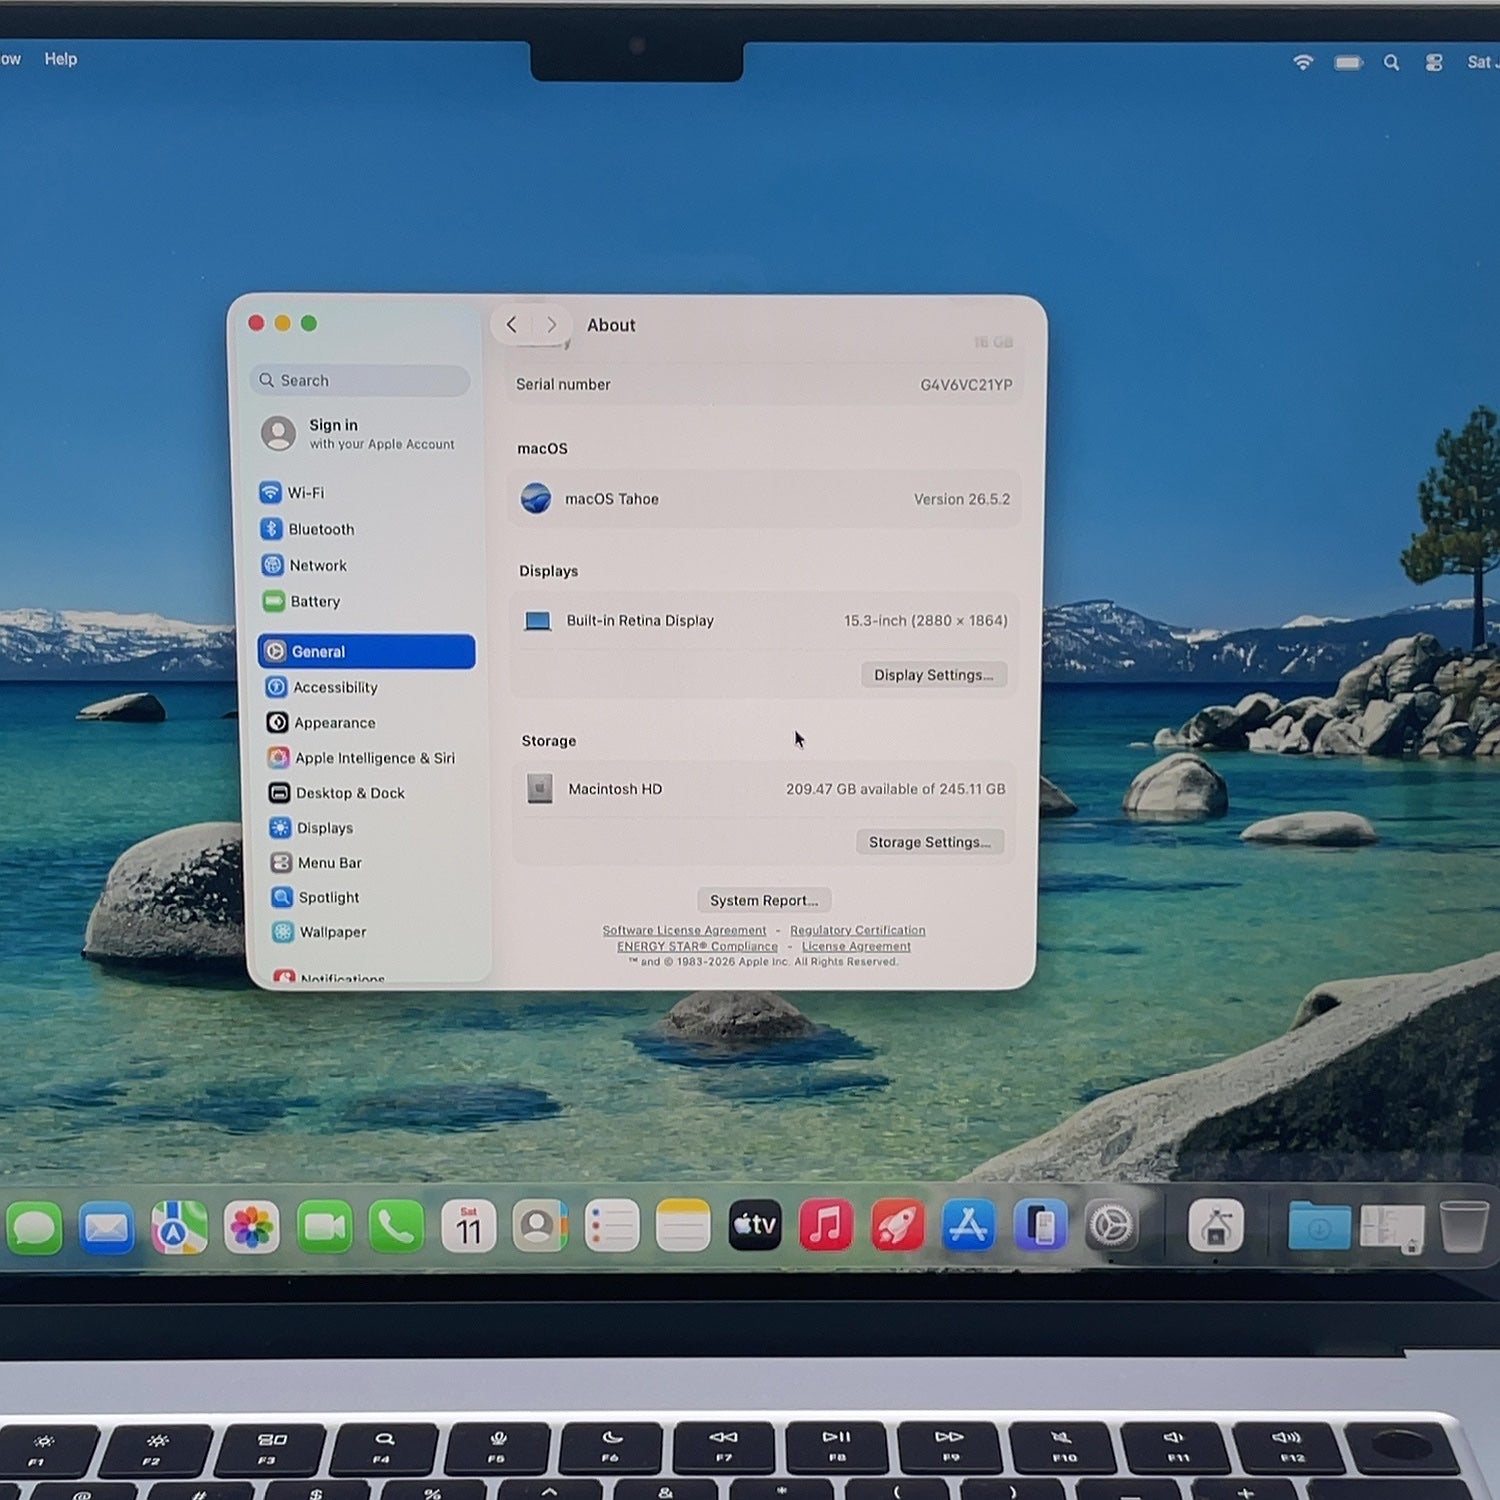This screenshot has height=1500, width=1500.
Task: Open App Store from the Dock
Action: click(x=968, y=1225)
